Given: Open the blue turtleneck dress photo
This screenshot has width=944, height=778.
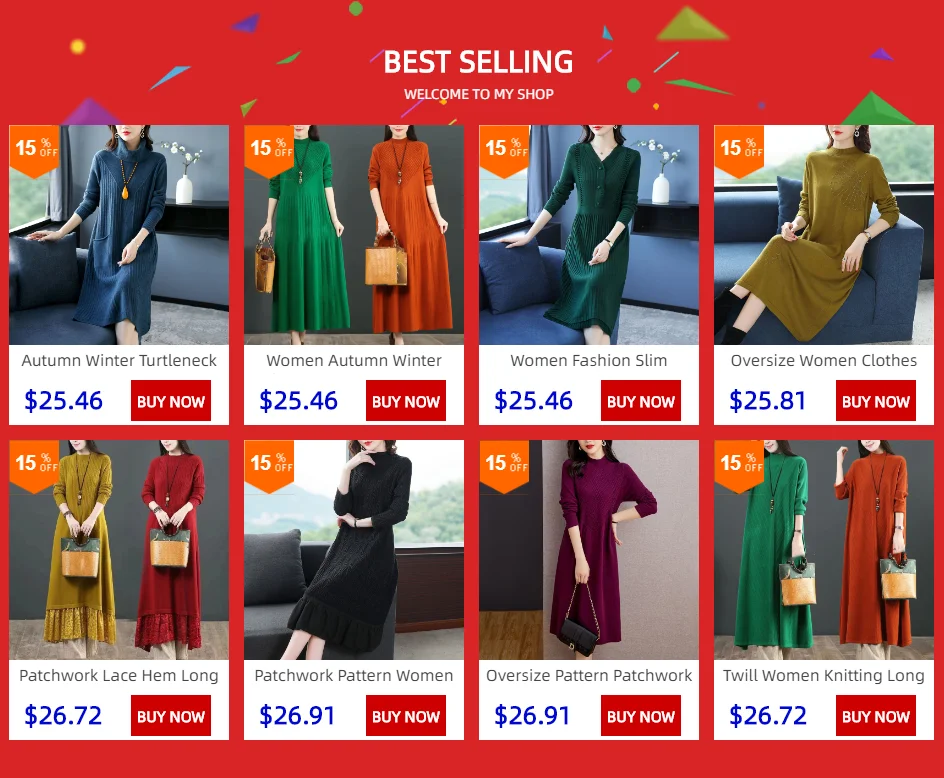Looking at the screenshot, I should [x=119, y=235].
